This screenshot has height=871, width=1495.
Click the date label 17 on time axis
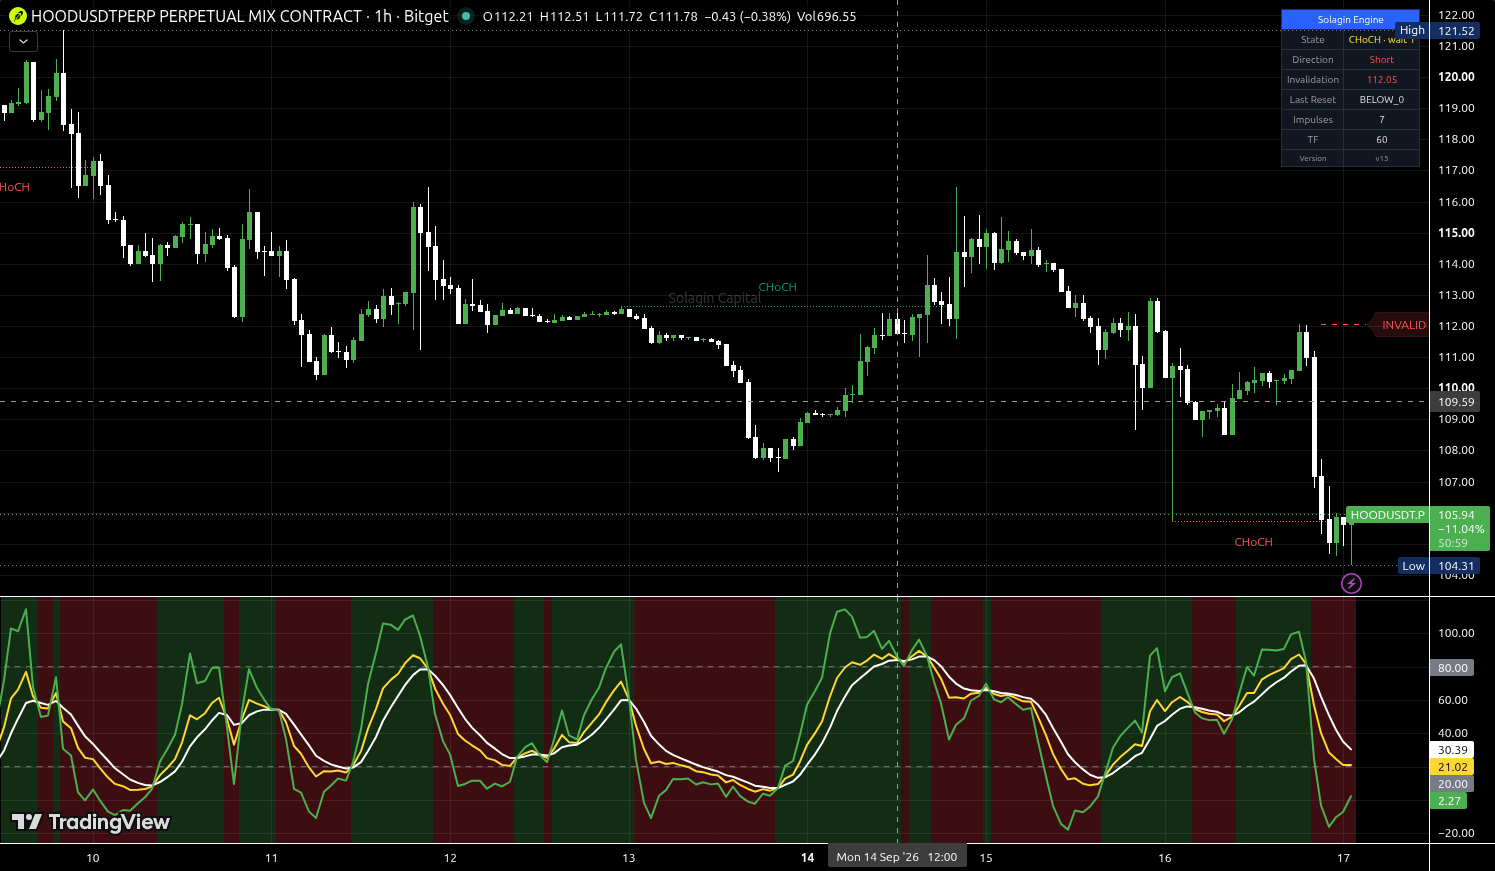coord(1344,858)
